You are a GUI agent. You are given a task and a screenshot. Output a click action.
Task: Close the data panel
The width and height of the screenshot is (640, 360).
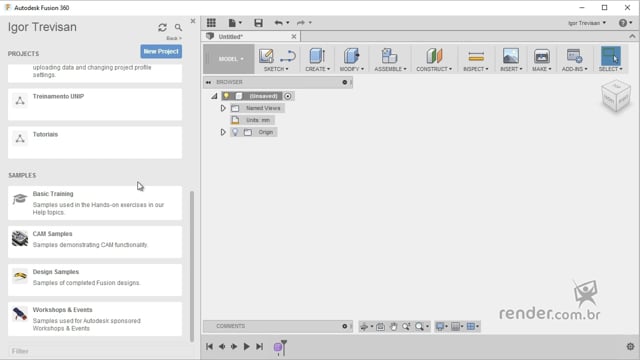pyautogui.click(x=193, y=21)
